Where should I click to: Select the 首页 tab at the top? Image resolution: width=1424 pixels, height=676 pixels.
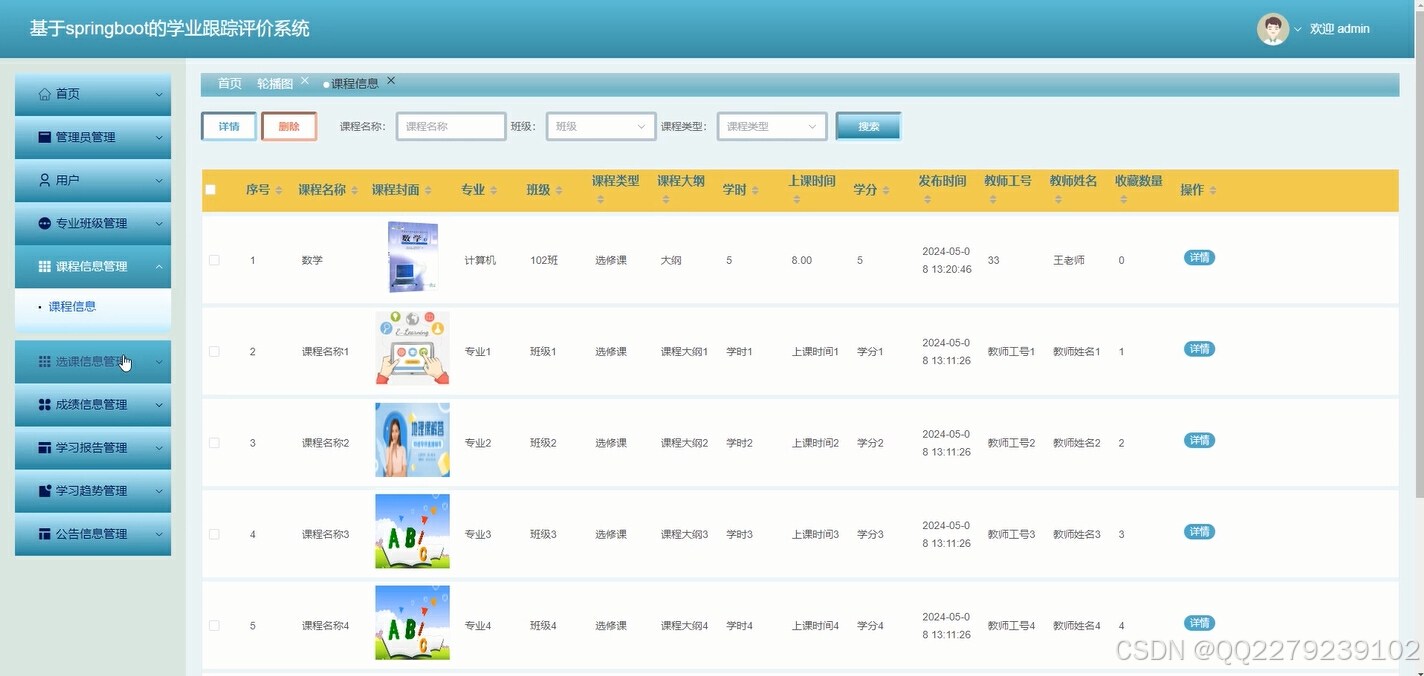(228, 83)
